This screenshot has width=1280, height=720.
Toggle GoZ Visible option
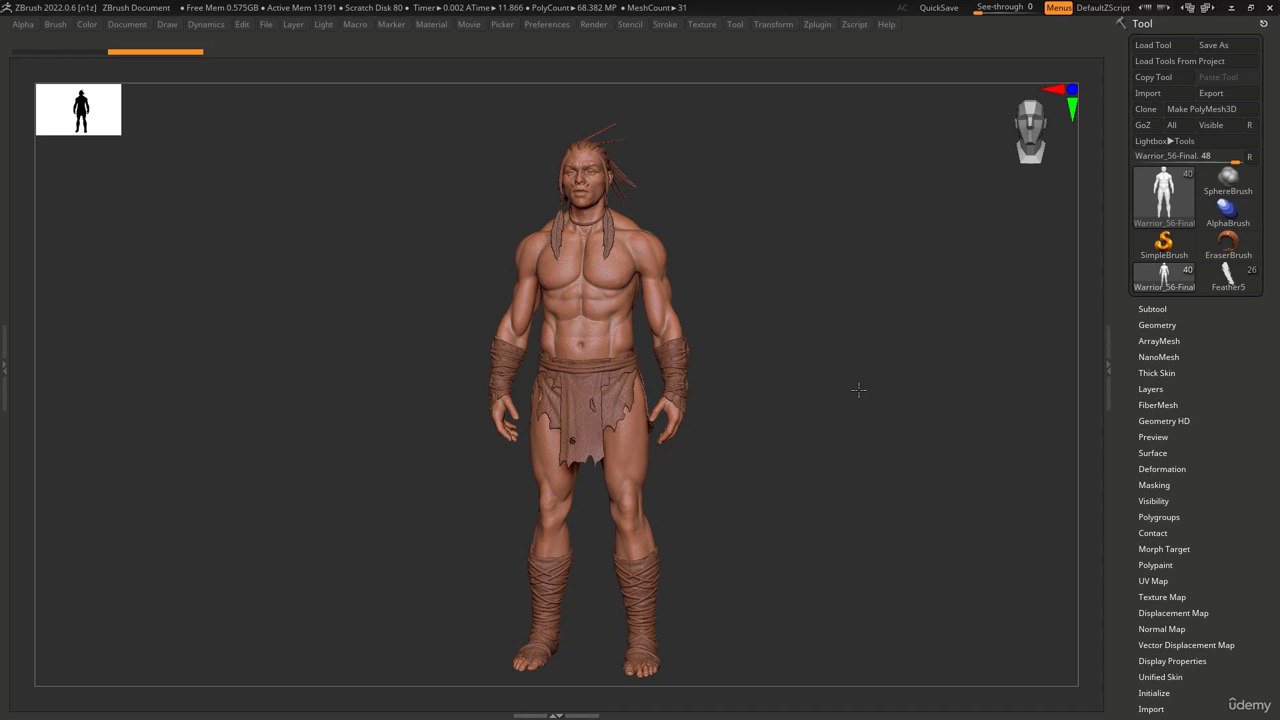(1211, 125)
